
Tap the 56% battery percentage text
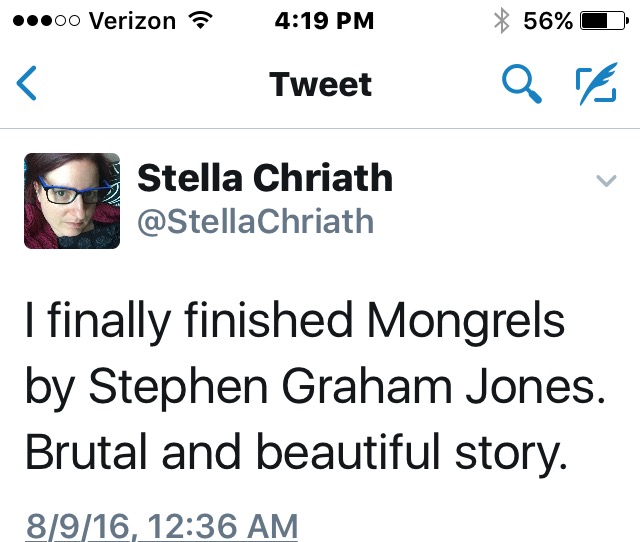[x=546, y=21]
